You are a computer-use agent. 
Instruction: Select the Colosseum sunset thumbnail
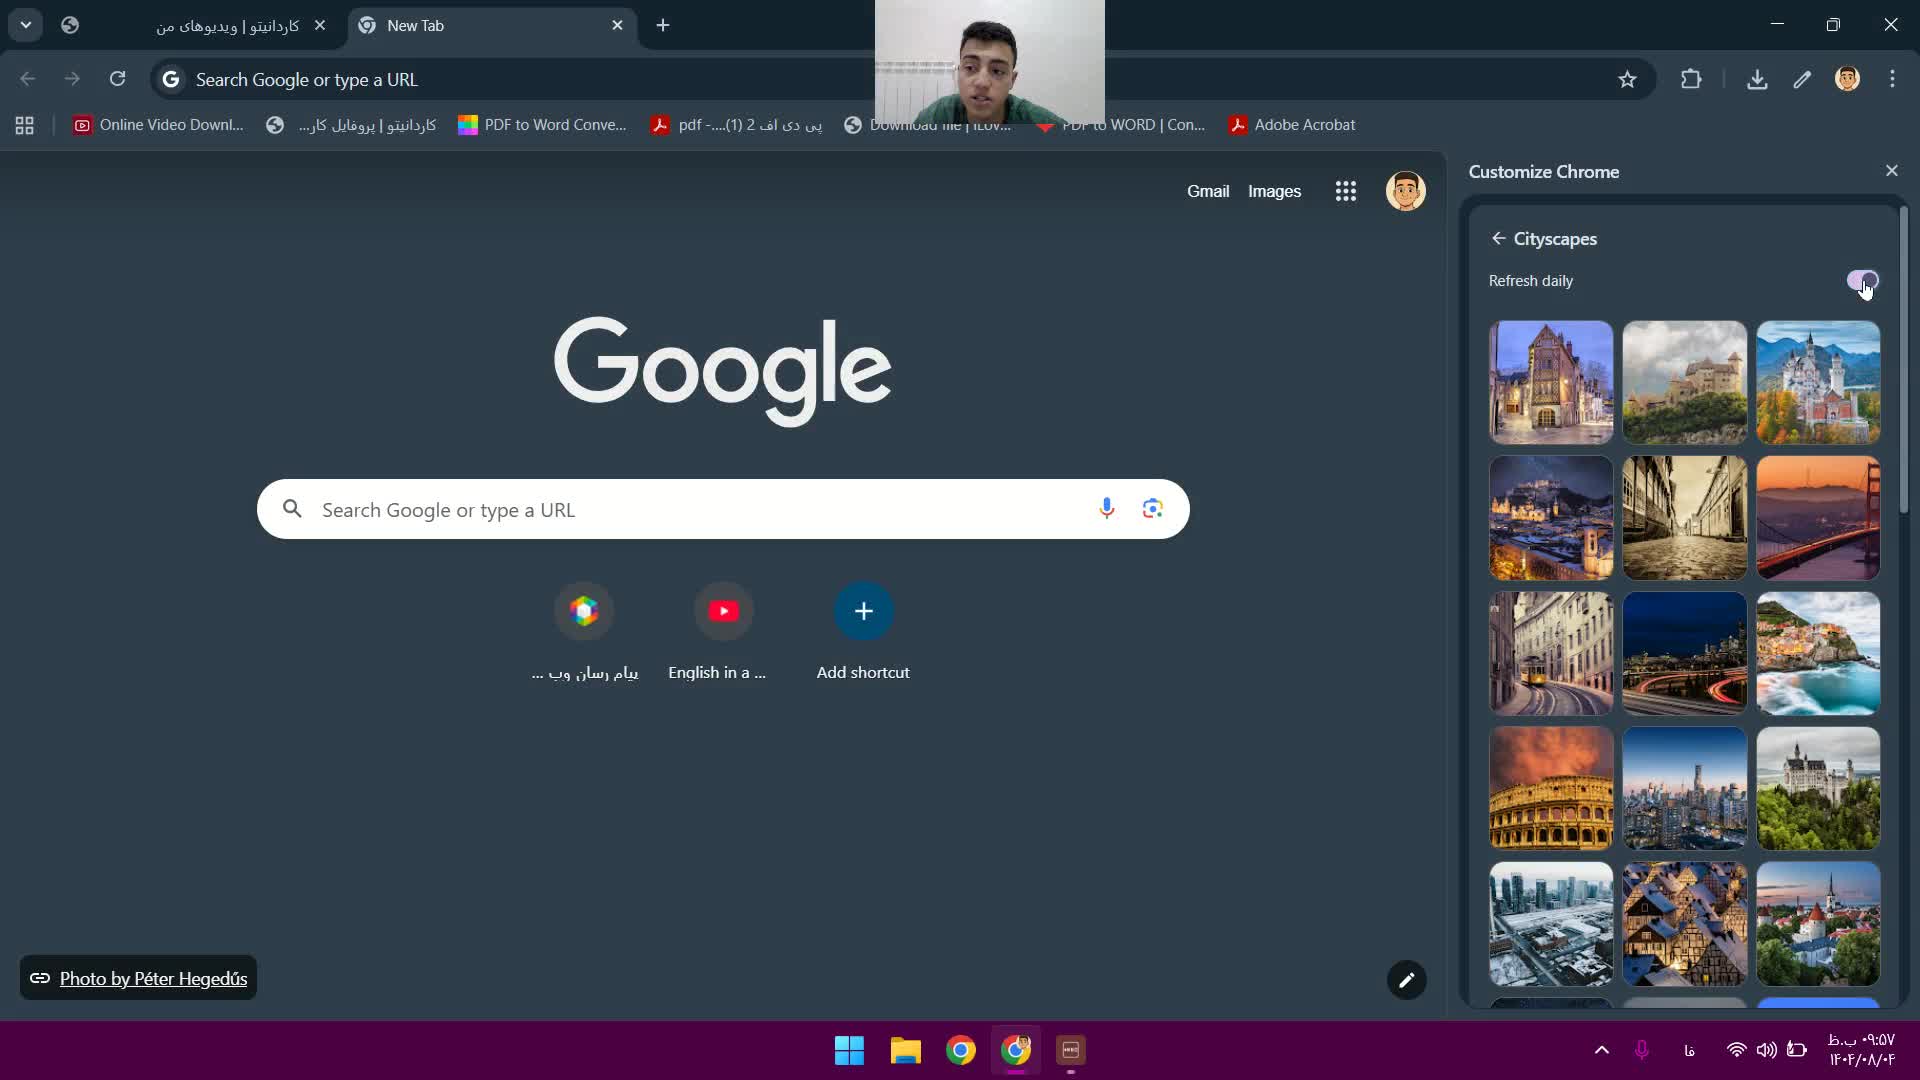tap(1550, 789)
